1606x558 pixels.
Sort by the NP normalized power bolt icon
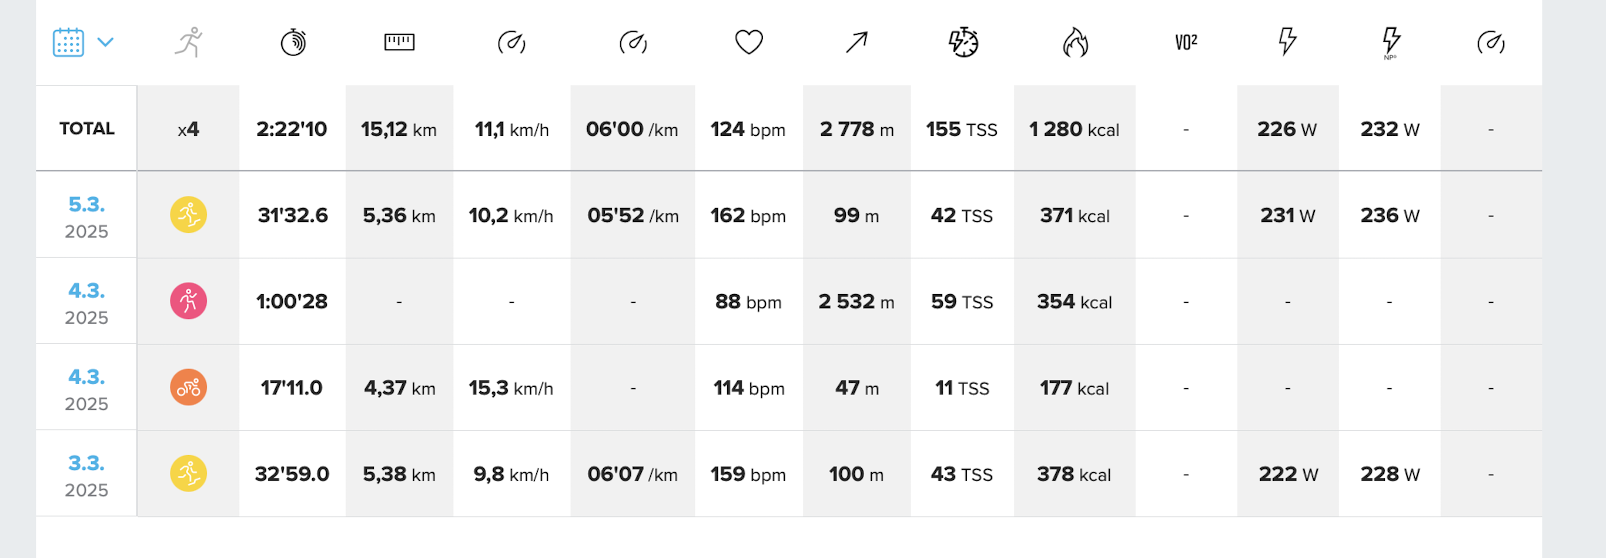point(1391,43)
